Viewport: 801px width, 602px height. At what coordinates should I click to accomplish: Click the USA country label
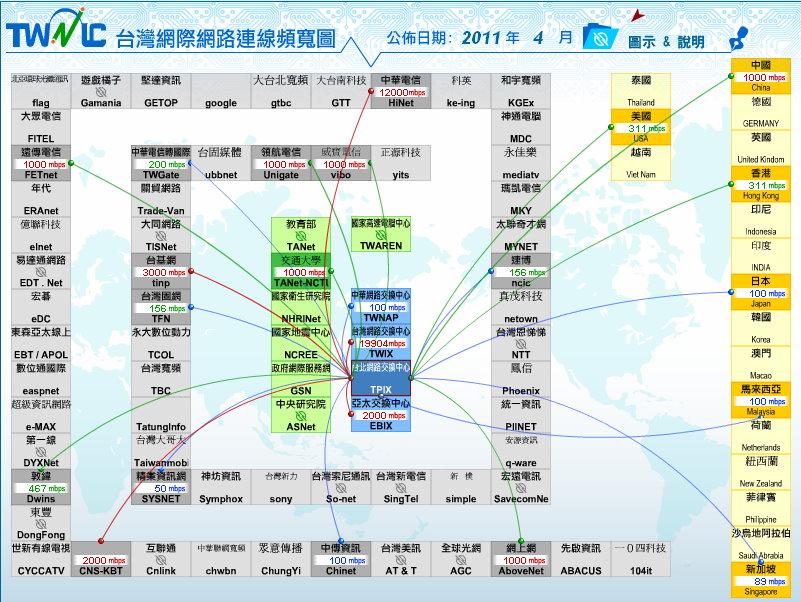pyautogui.click(x=641, y=138)
